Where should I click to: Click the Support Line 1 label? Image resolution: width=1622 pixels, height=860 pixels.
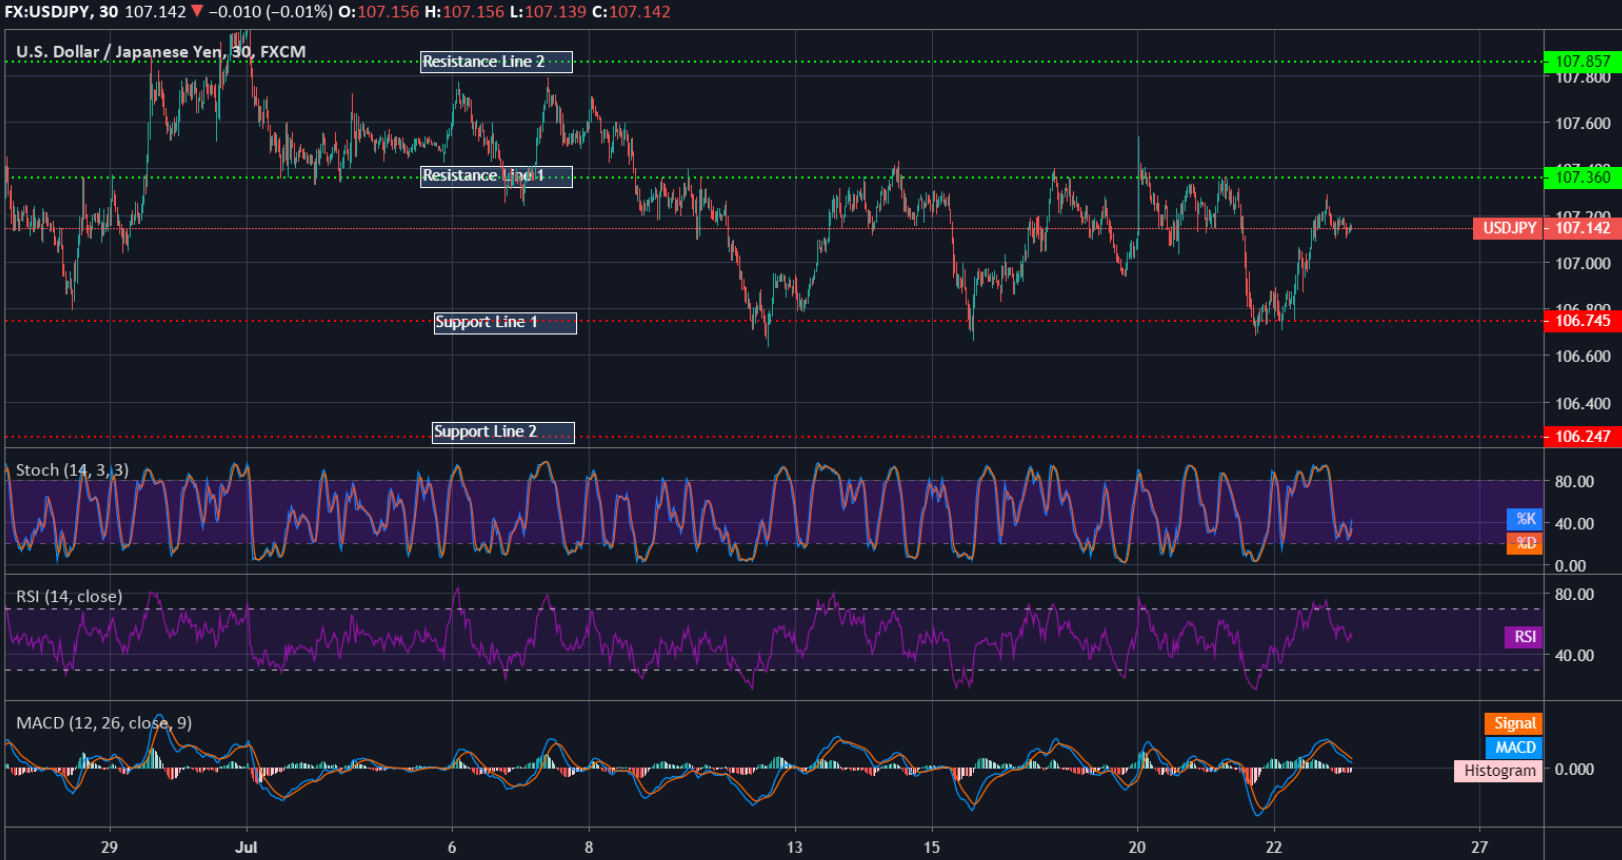click(x=505, y=322)
